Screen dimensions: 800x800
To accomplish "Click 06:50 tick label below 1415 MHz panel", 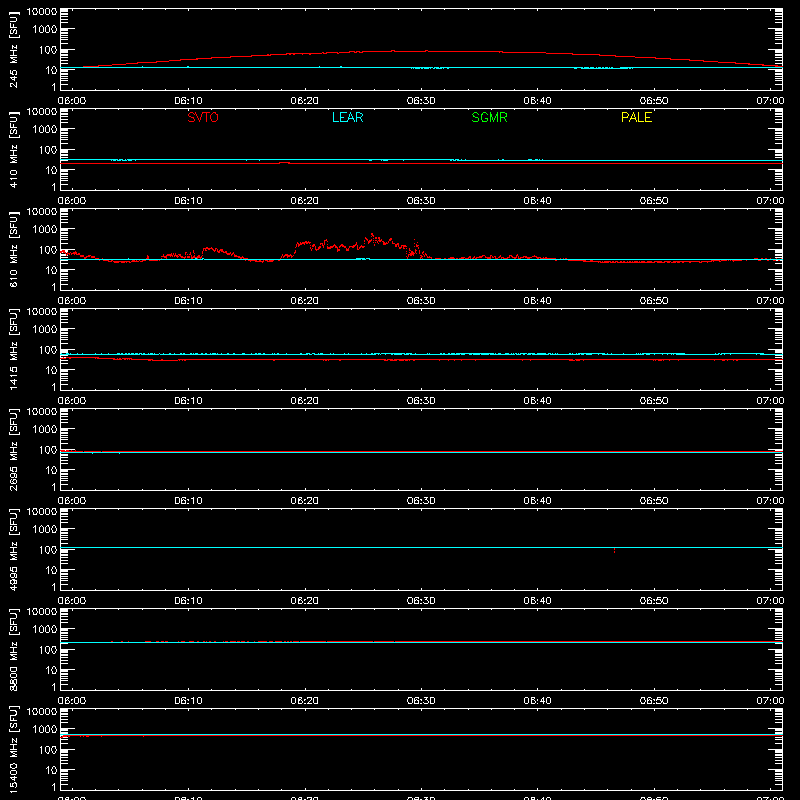I will pyautogui.click(x=654, y=401).
